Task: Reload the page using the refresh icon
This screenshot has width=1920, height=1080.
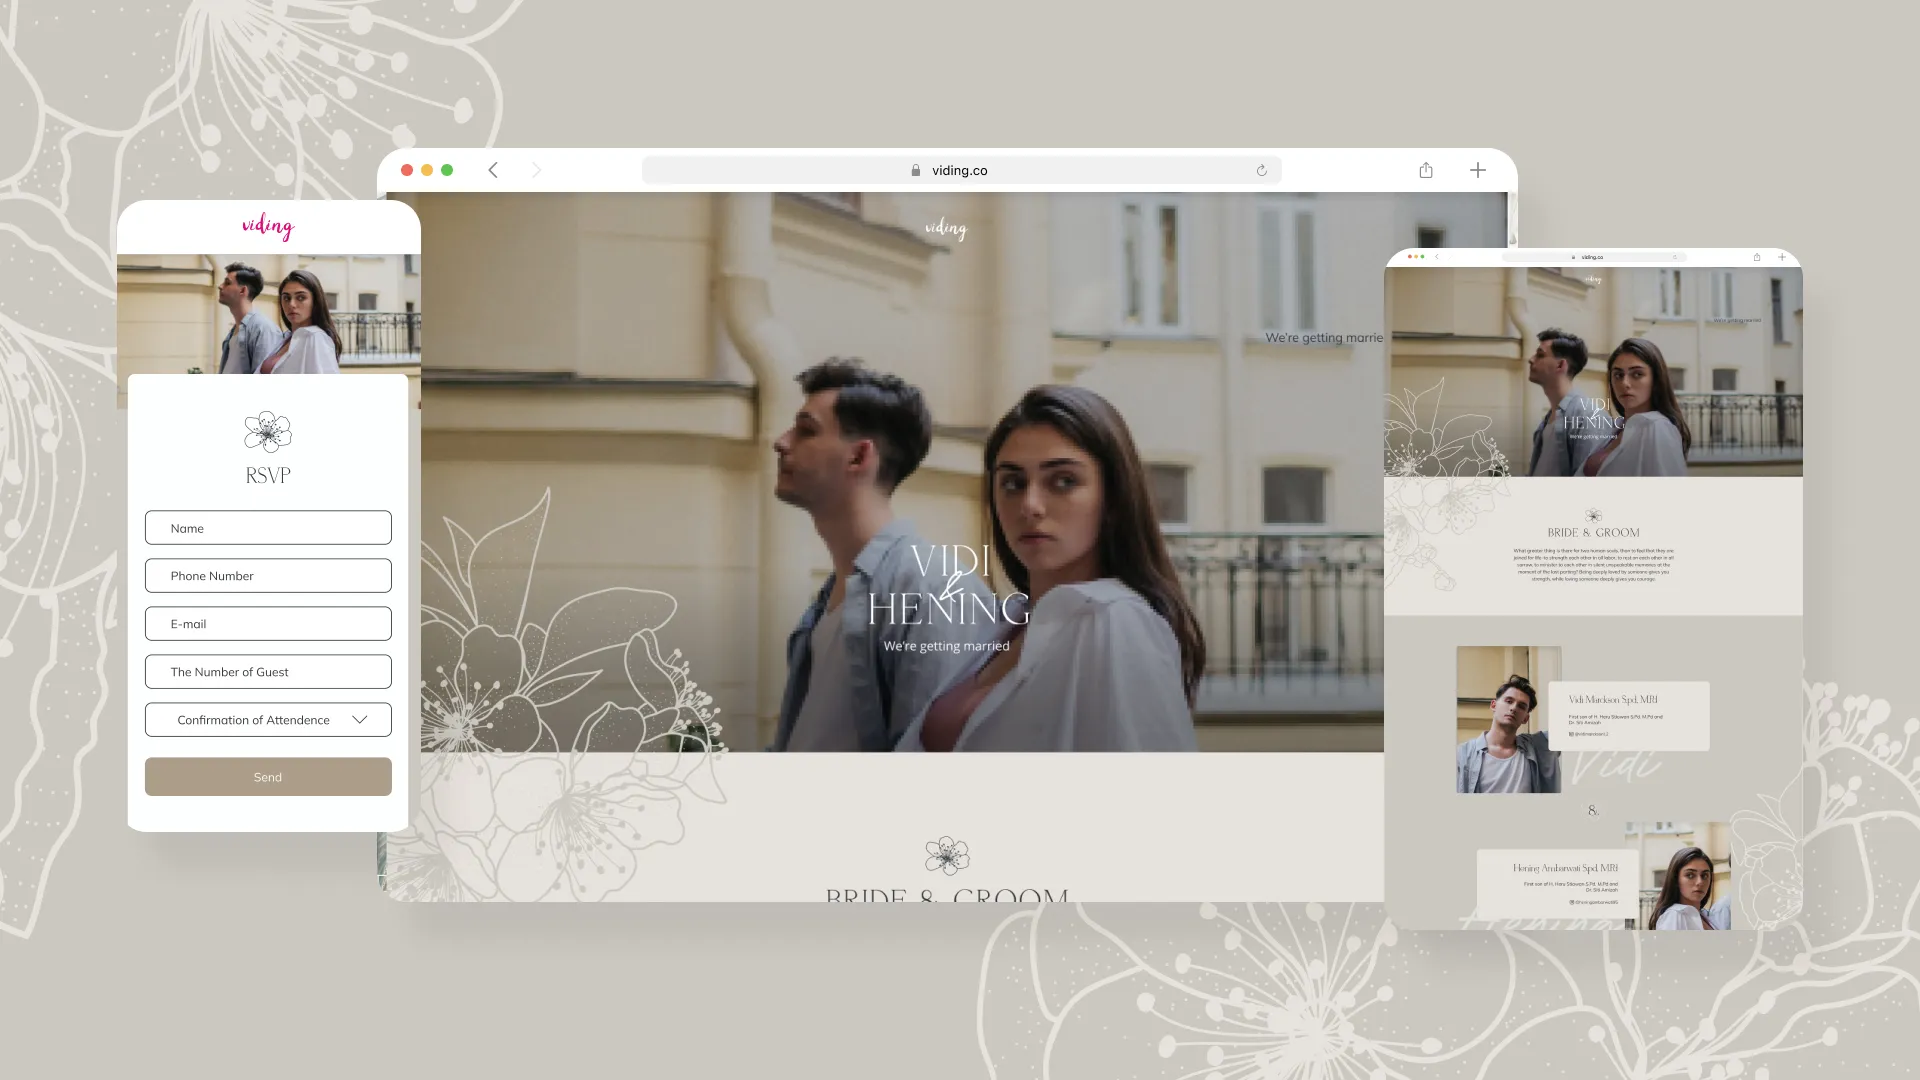Action: pyautogui.click(x=1260, y=170)
